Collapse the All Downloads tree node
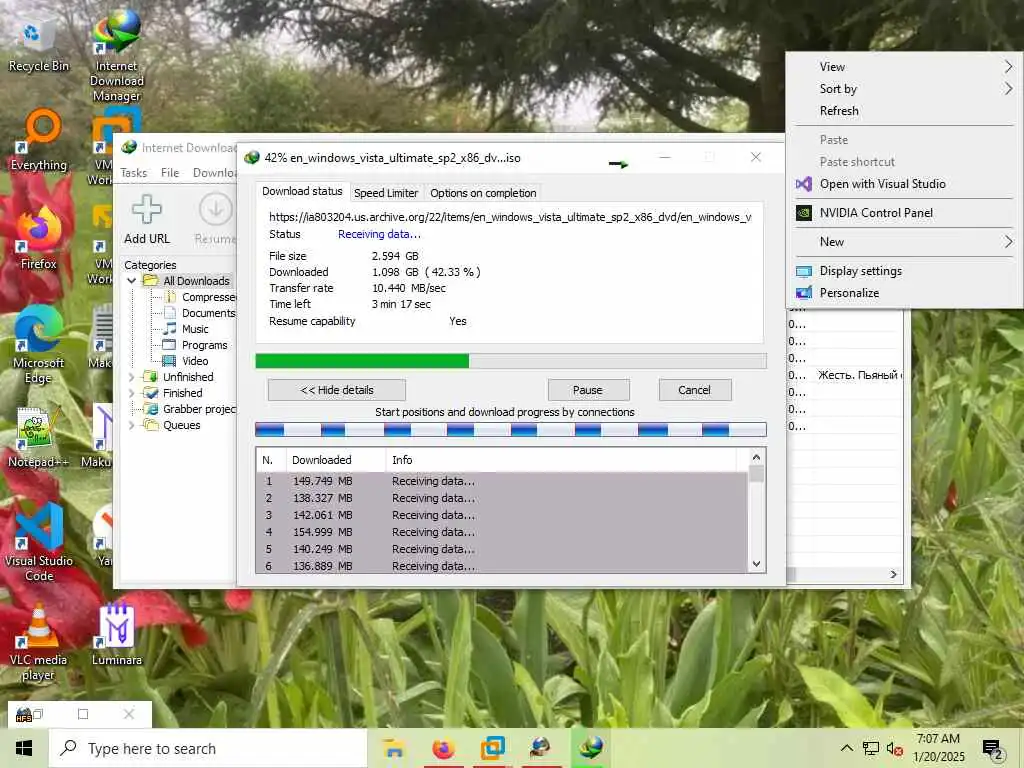1024x768 pixels. click(132, 281)
